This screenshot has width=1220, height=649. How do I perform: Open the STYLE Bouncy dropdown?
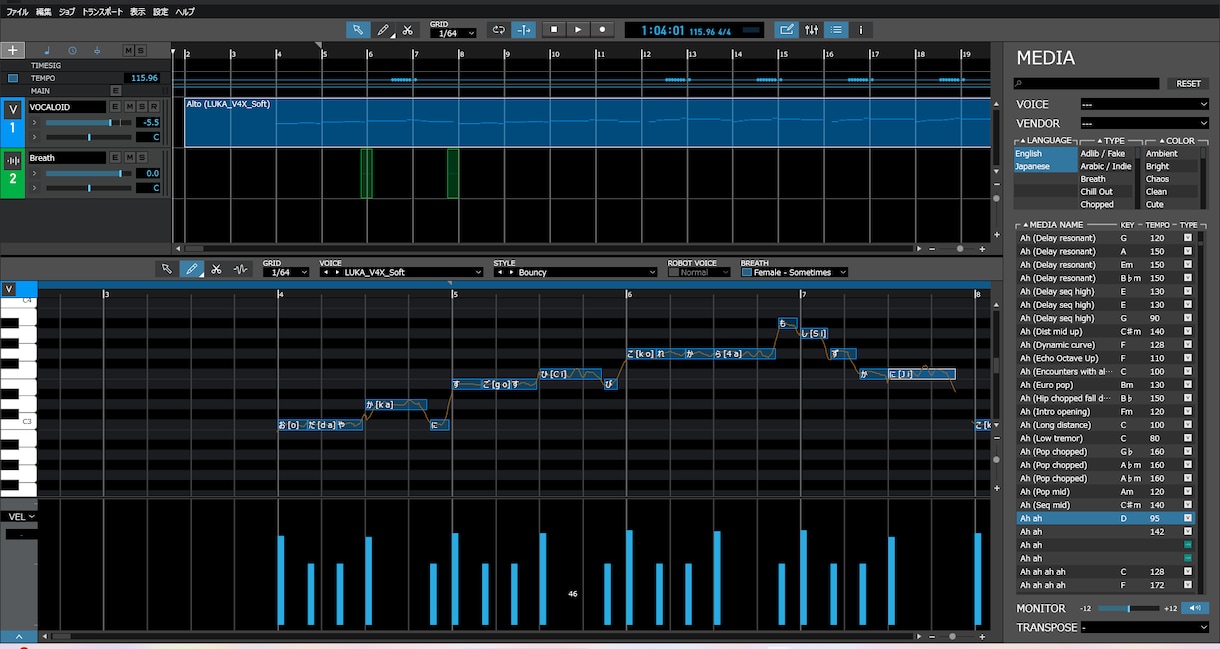575,272
